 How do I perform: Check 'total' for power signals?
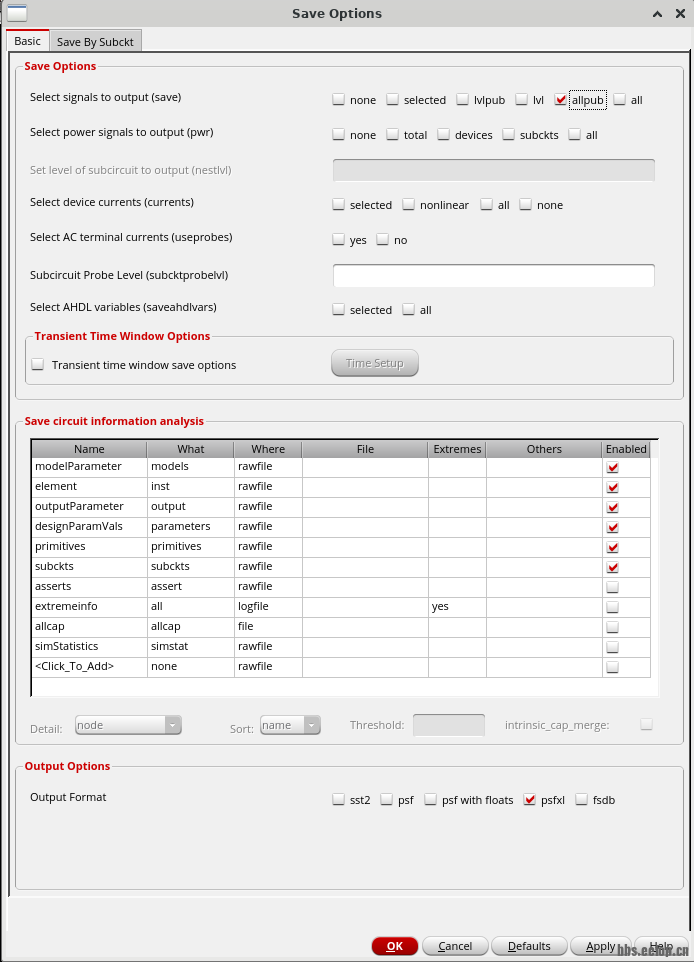pyautogui.click(x=392, y=134)
